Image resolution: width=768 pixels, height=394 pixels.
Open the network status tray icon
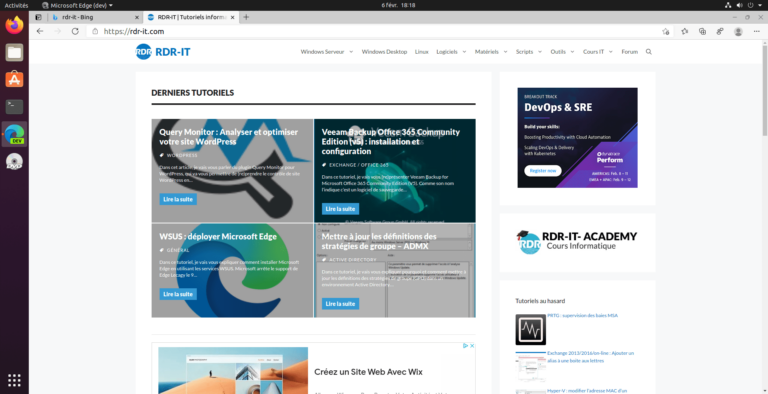pyautogui.click(x=728, y=5)
